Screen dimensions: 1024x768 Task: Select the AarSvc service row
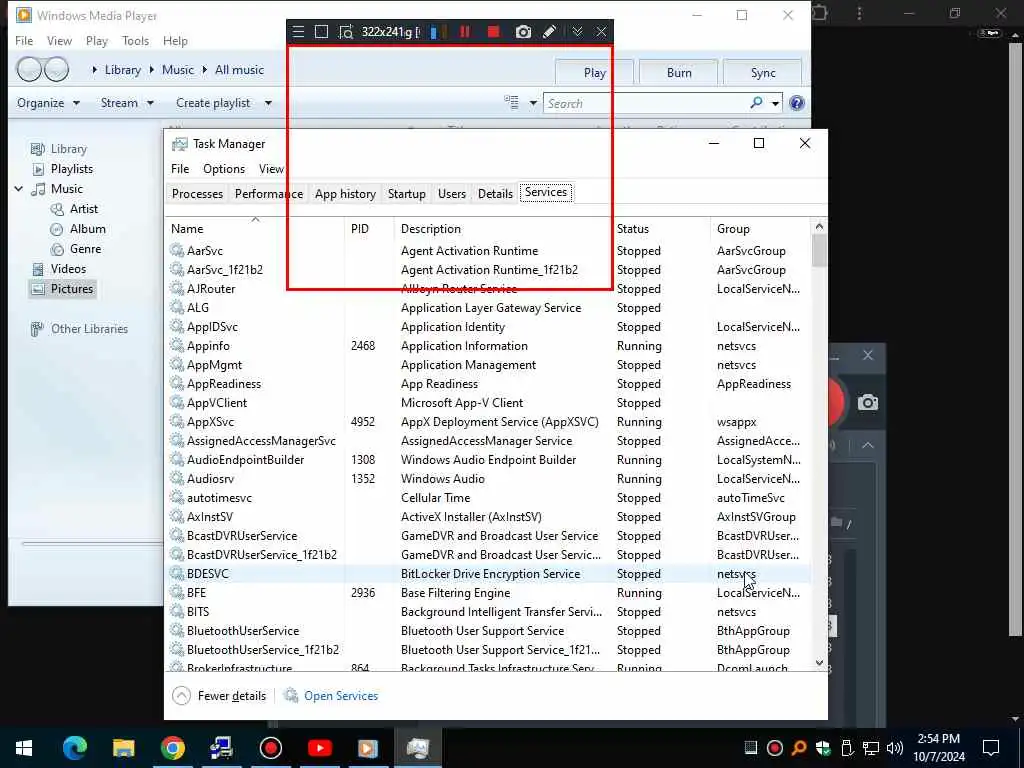tap(488, 251)
